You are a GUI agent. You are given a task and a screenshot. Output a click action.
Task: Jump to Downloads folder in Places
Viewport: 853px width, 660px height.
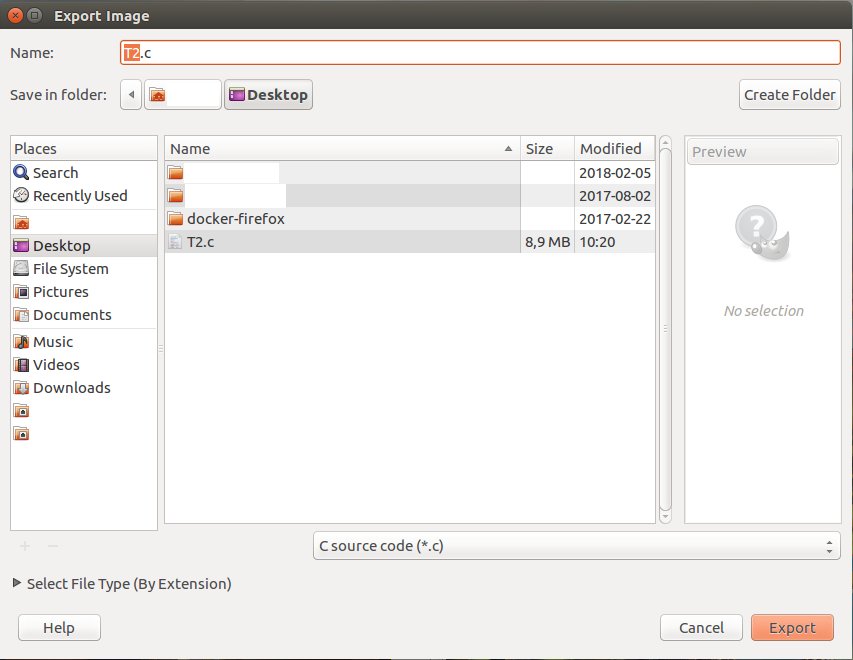[x=71, y=388]
